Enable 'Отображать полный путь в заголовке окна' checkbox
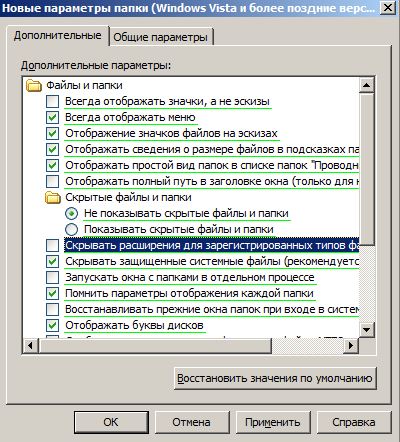Viewport: 400px width, 442px height. (x=52, y=181)
